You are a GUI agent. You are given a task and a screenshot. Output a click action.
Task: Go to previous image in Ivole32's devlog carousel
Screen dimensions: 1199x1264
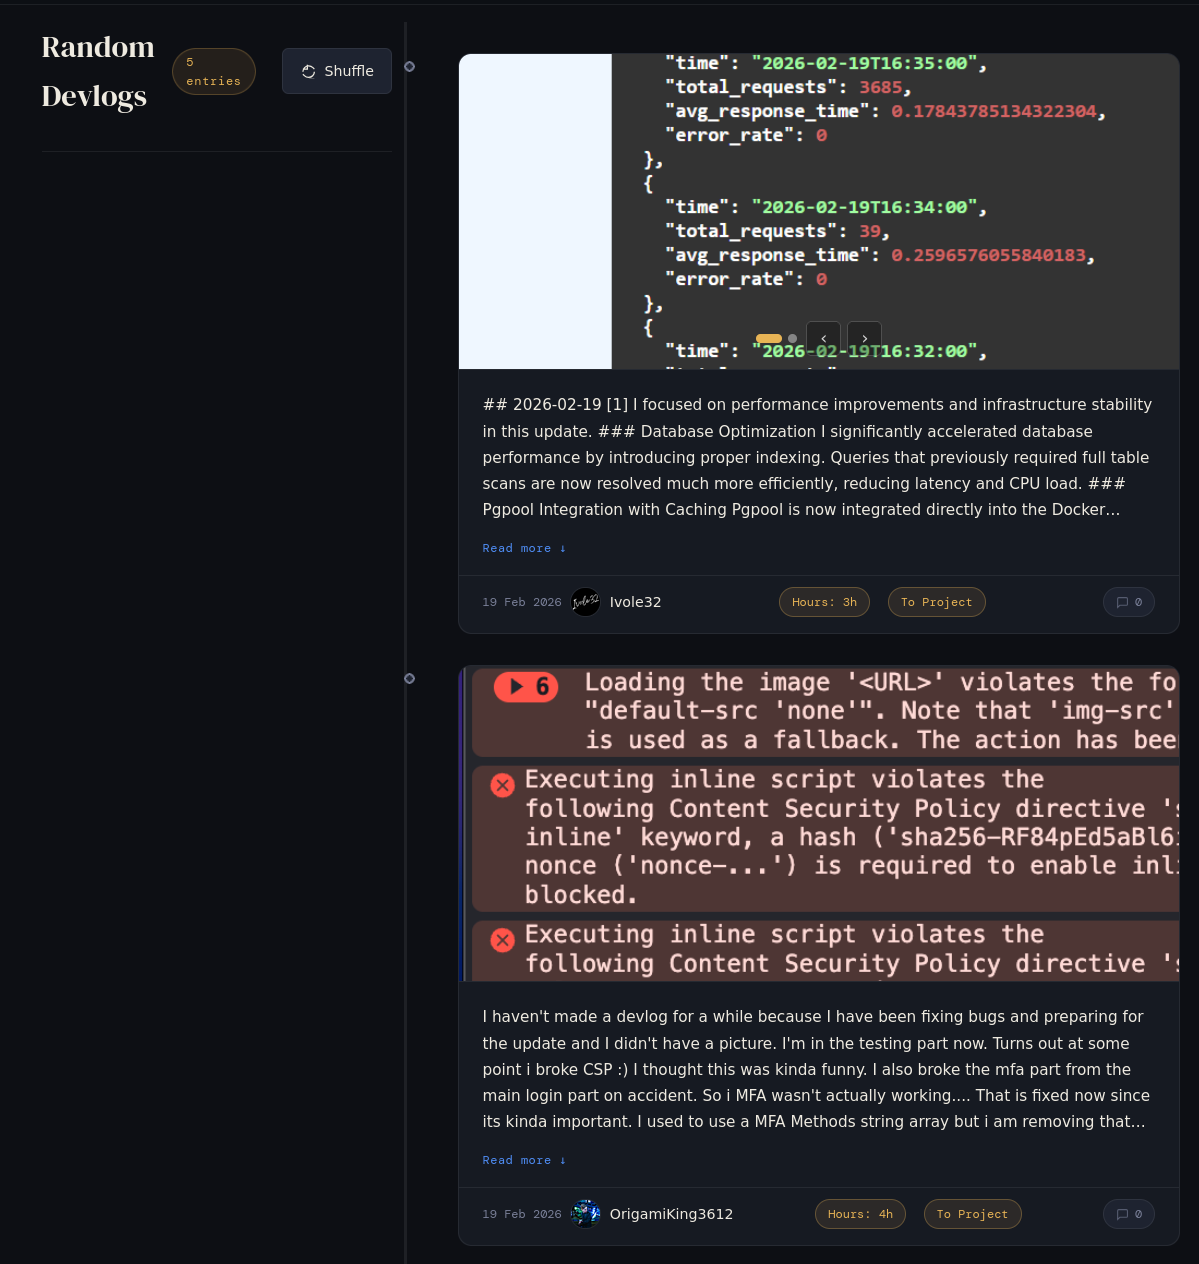point(823,338)
